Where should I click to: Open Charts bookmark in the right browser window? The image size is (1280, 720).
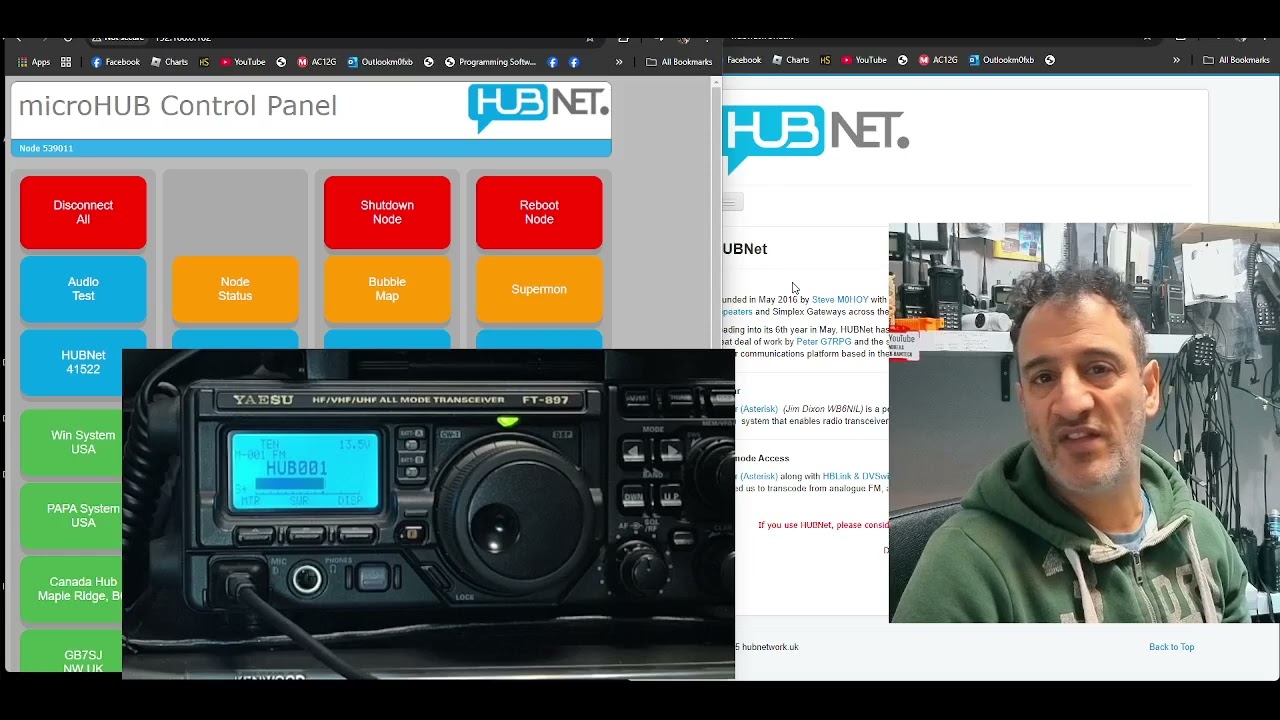pyautogui.click(x=790, y=60)
